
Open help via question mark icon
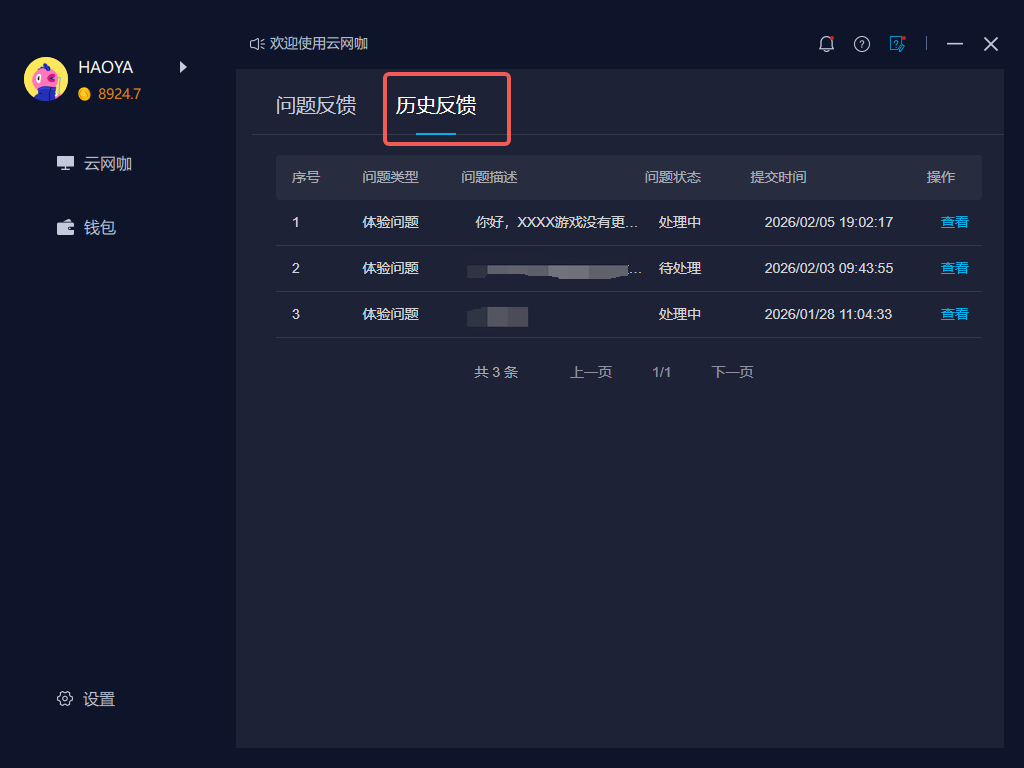pyautogui.click(x=862, y=44)
